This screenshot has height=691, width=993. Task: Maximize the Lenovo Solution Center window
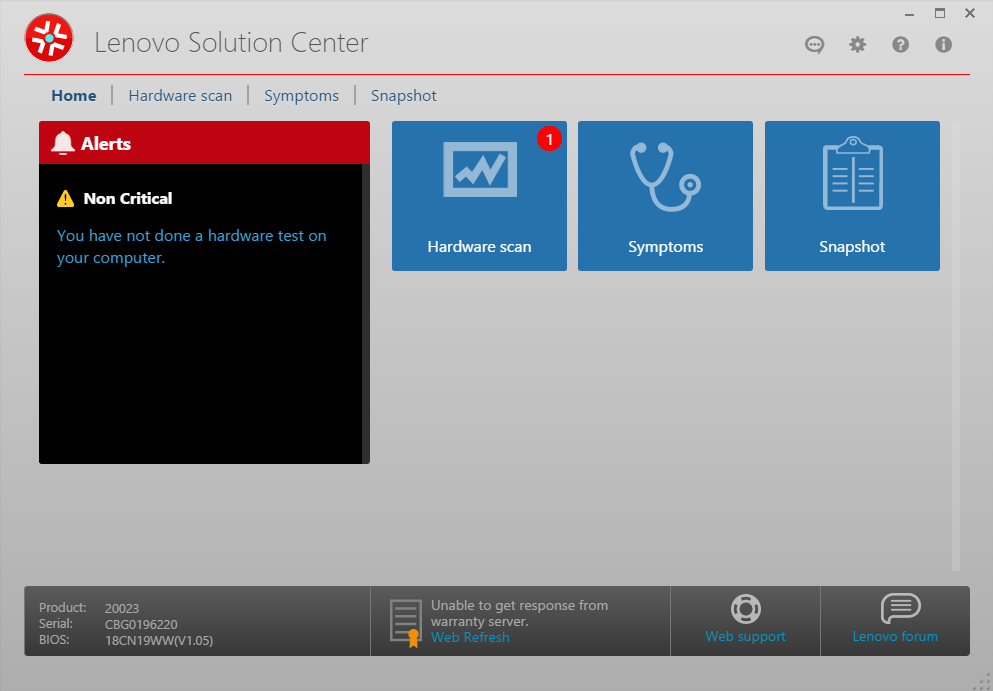pos(940,13)
